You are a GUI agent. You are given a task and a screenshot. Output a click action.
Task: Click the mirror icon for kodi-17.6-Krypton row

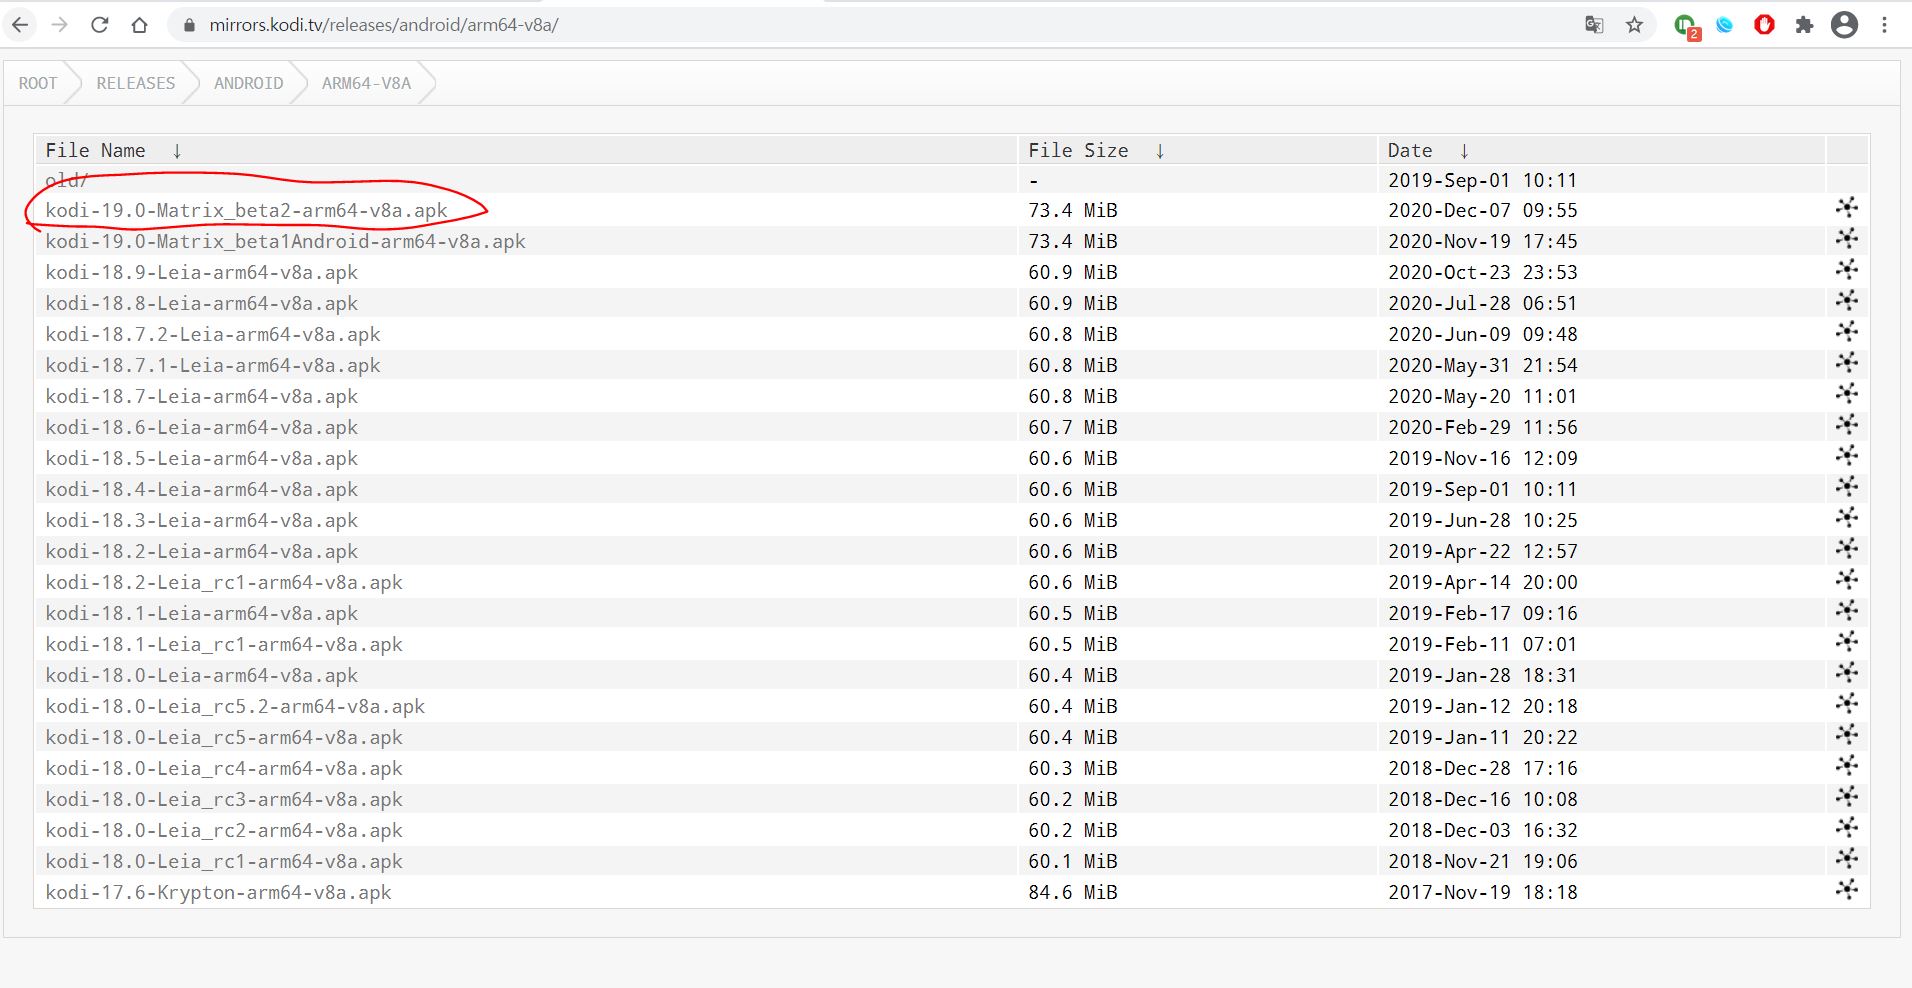[1847, 889]
